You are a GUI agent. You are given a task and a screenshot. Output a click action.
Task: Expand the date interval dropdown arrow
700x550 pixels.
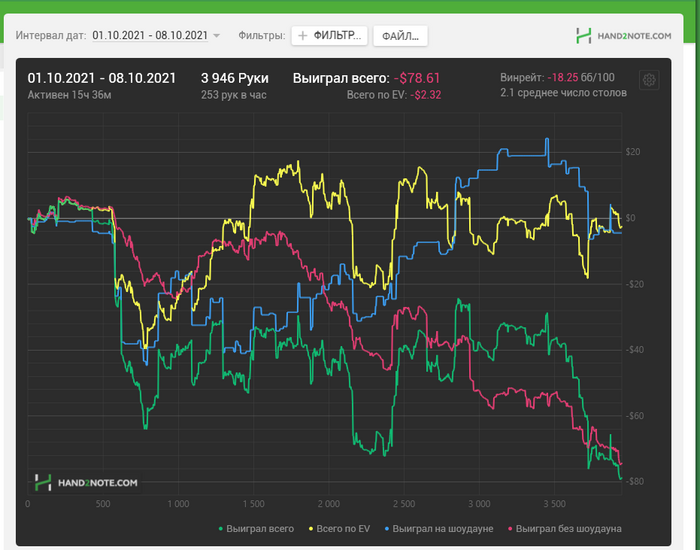click(x=217, y=36)
